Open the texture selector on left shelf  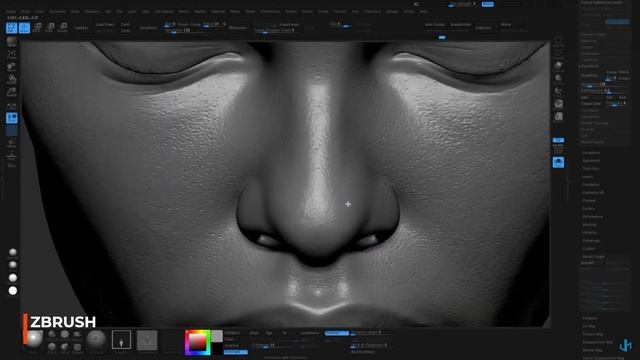tap(11, 80)
